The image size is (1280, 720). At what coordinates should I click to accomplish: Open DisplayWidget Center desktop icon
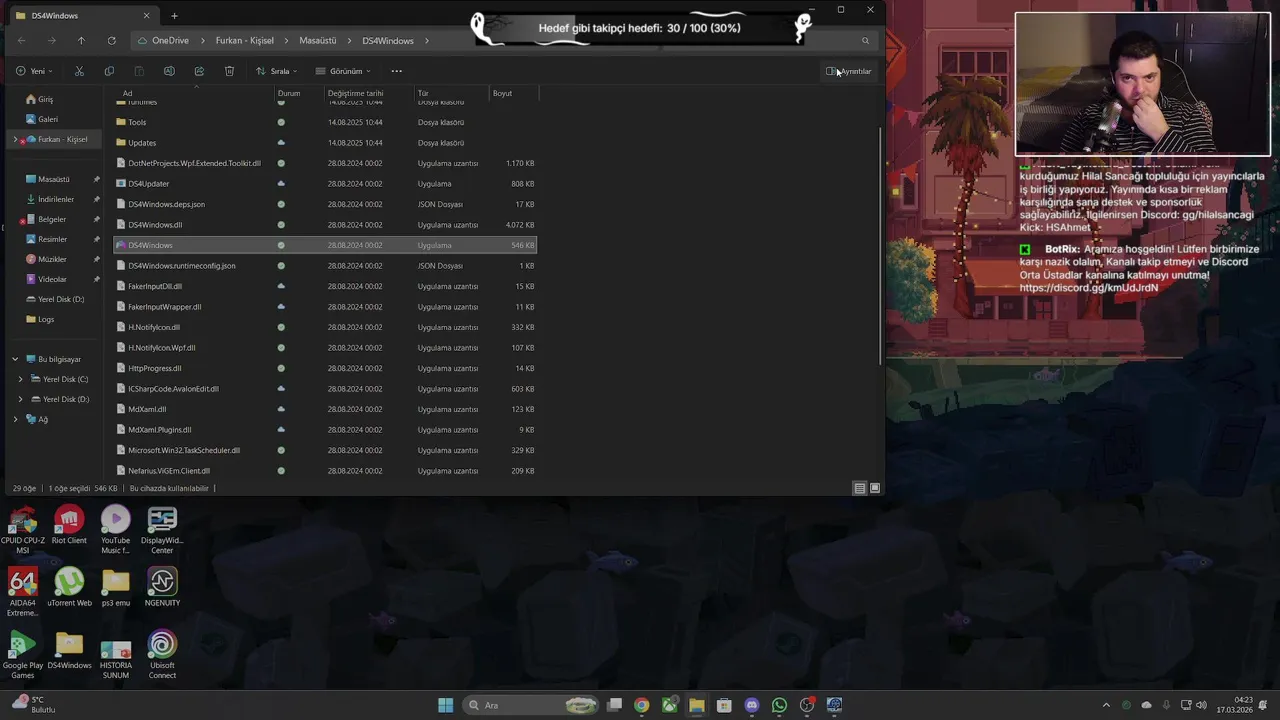162,530
